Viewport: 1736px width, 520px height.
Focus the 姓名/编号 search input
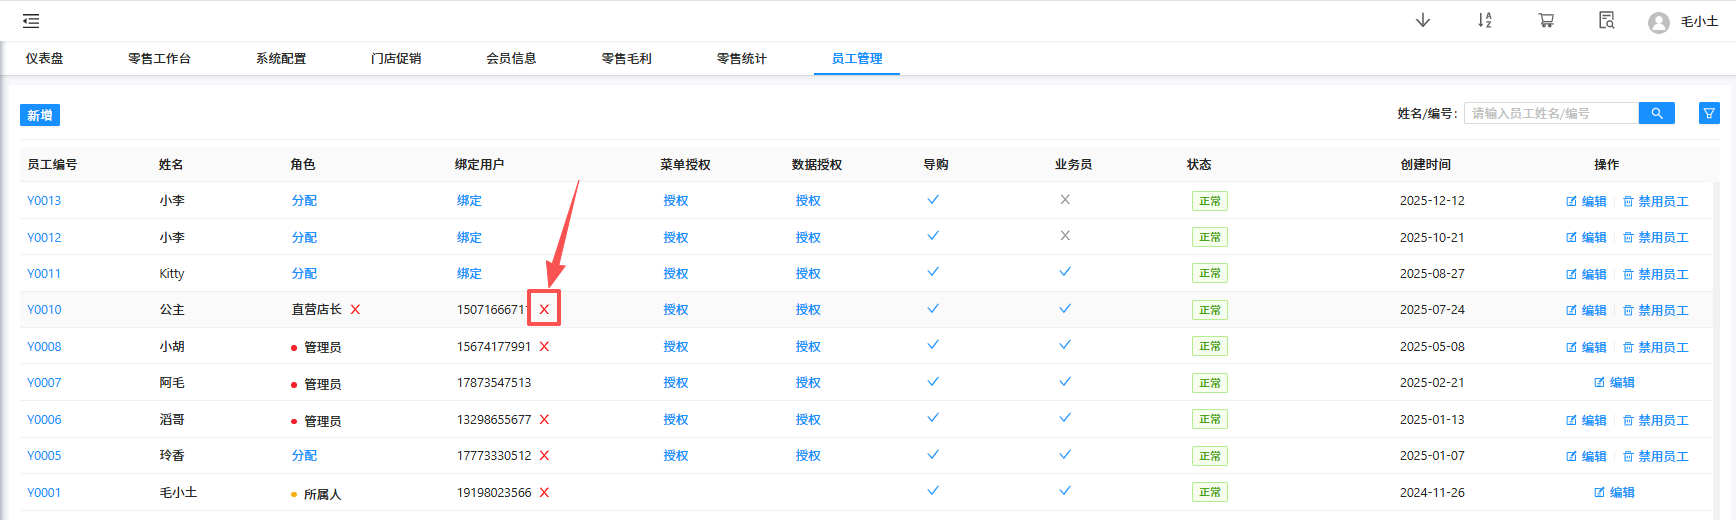(1551, 113)
